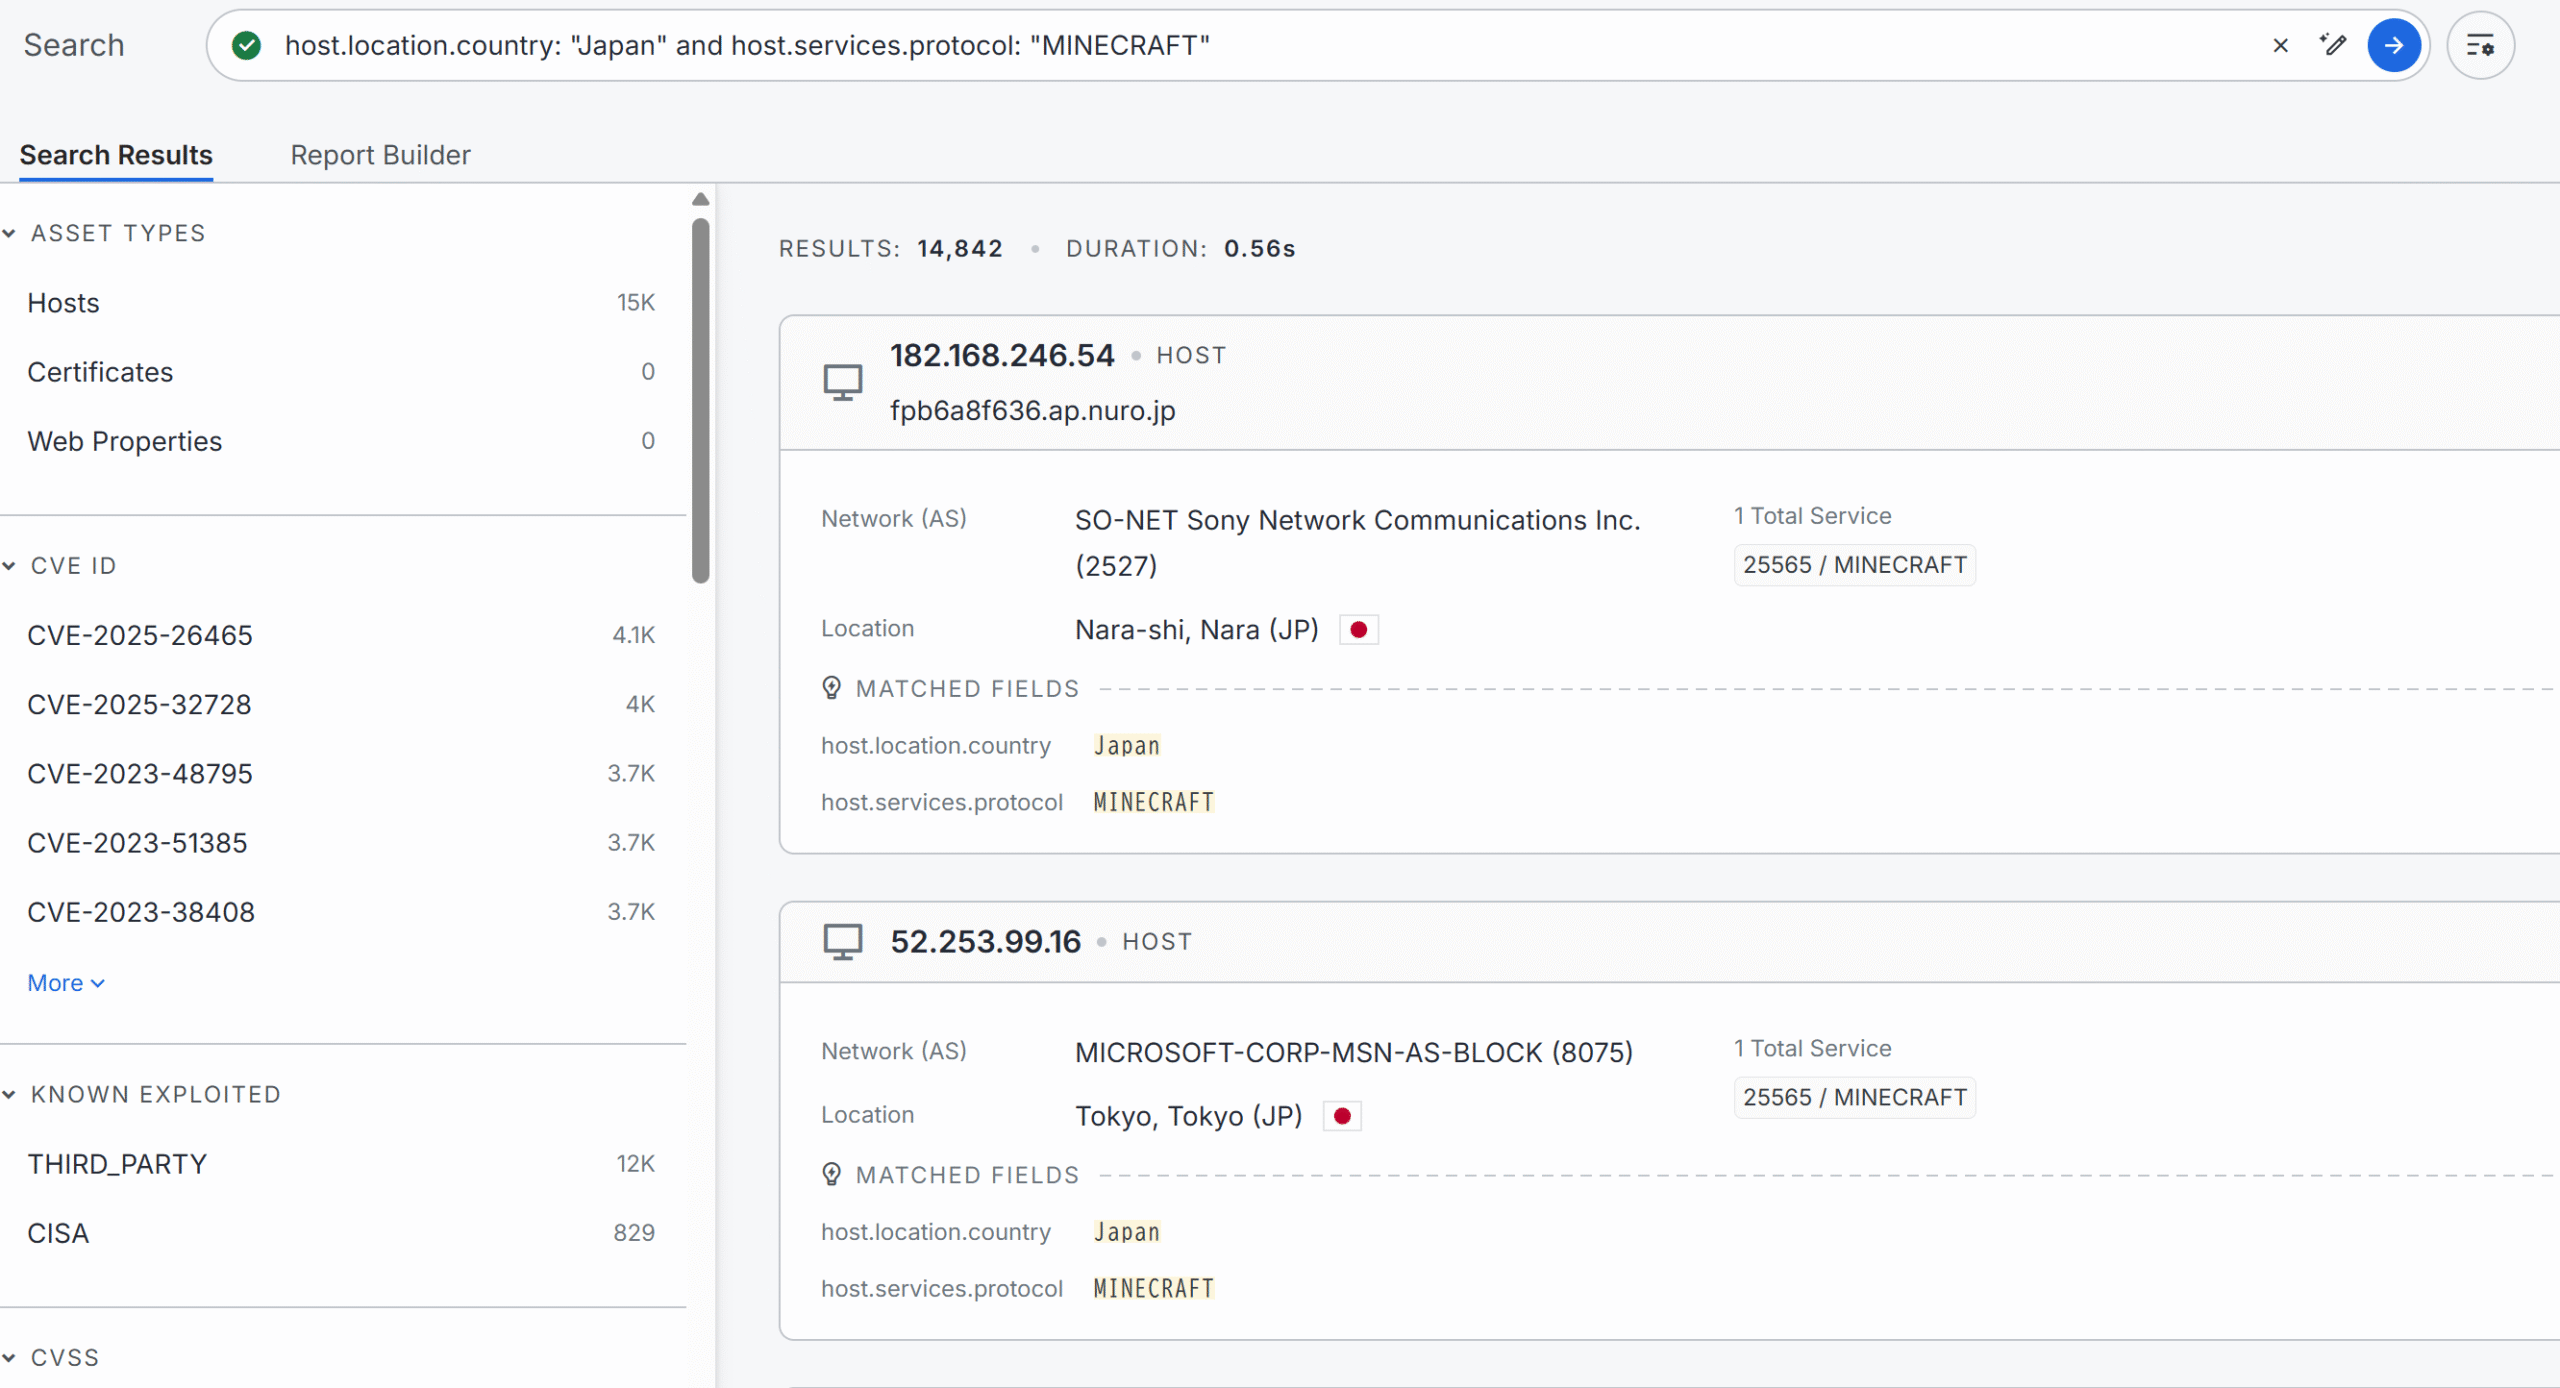
Task: Switch to the Search Results tab
Action: [x=116, y=155]
